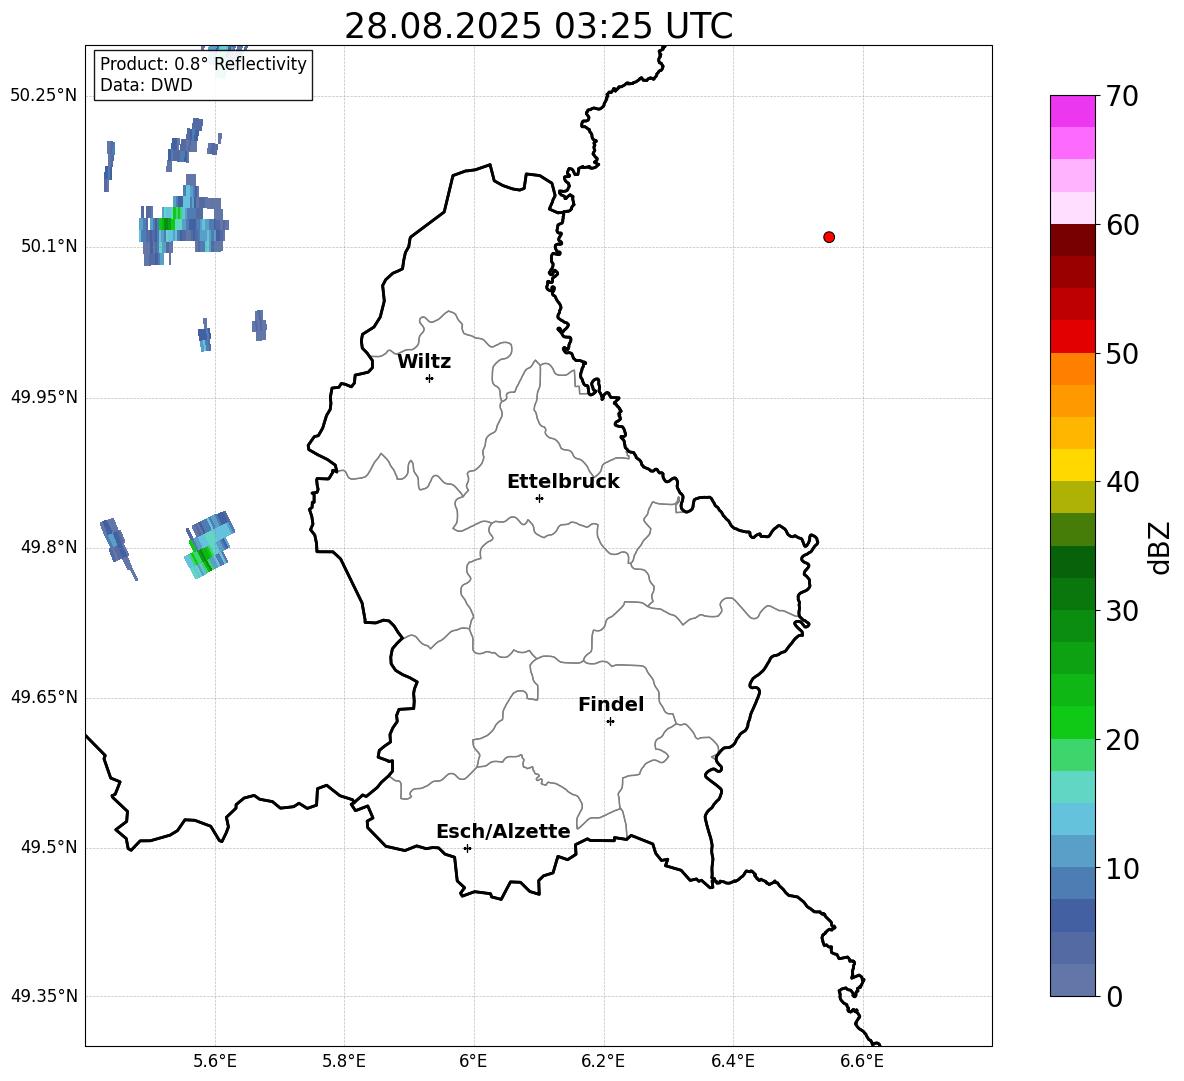Click the 50.1°N latitude label
Image resolution: width=1184 pixels, height=1081 pixels.
pos(49,246)
